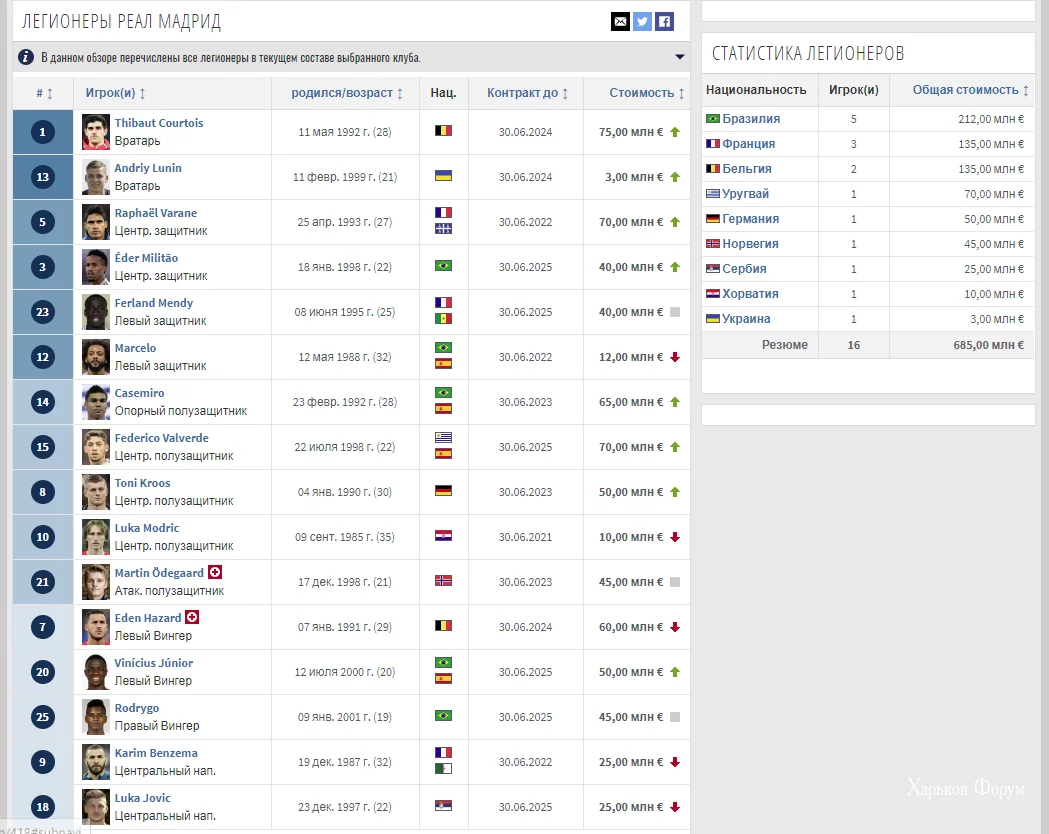Open Германия in legionnaire statistics

[751, 219]
